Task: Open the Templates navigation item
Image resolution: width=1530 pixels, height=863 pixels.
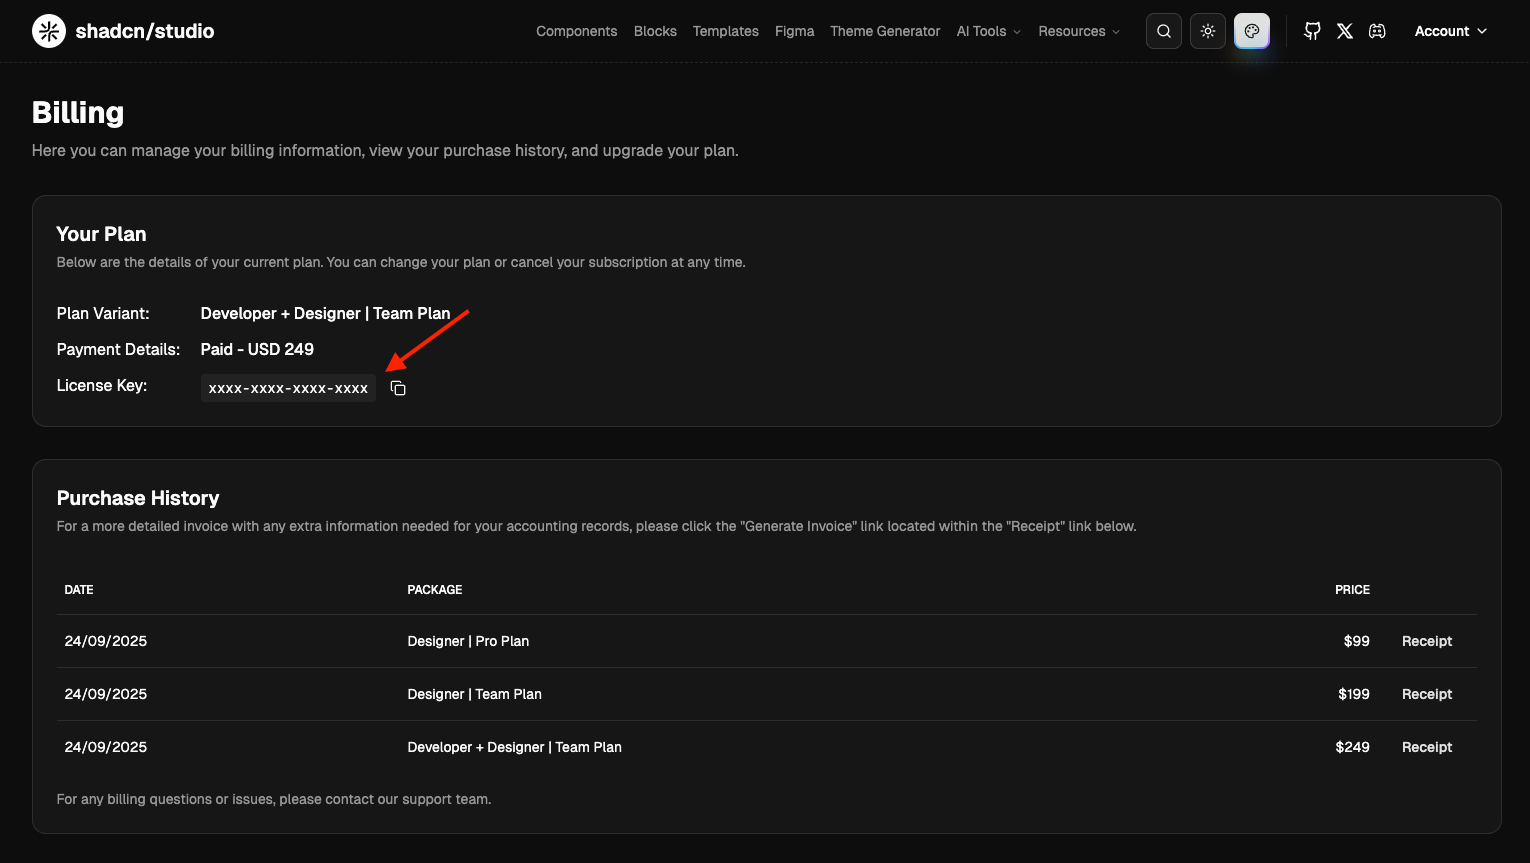Action: coord(725,31)
